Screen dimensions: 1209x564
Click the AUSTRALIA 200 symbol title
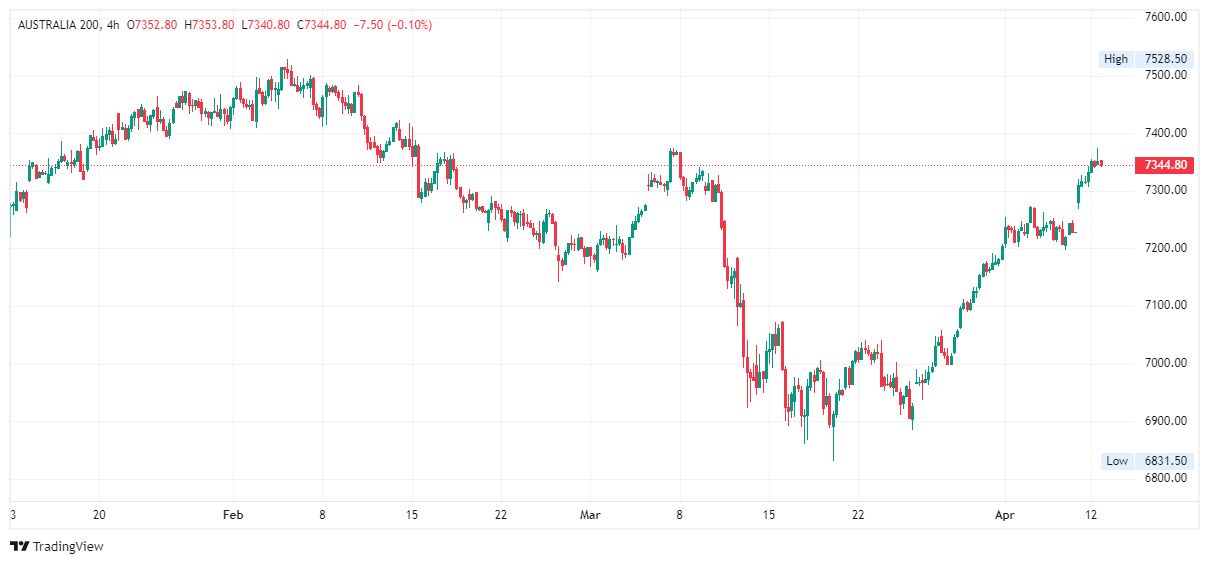[x=58, y=25]
